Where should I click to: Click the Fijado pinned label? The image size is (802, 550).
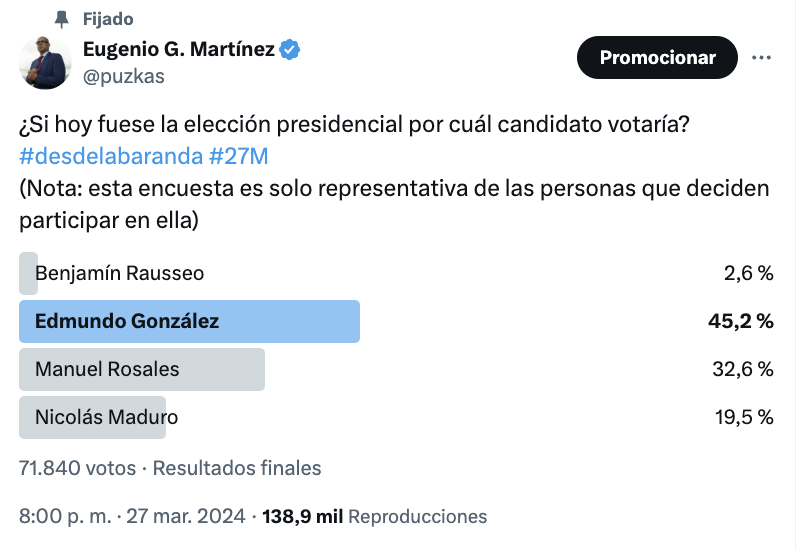108,19
